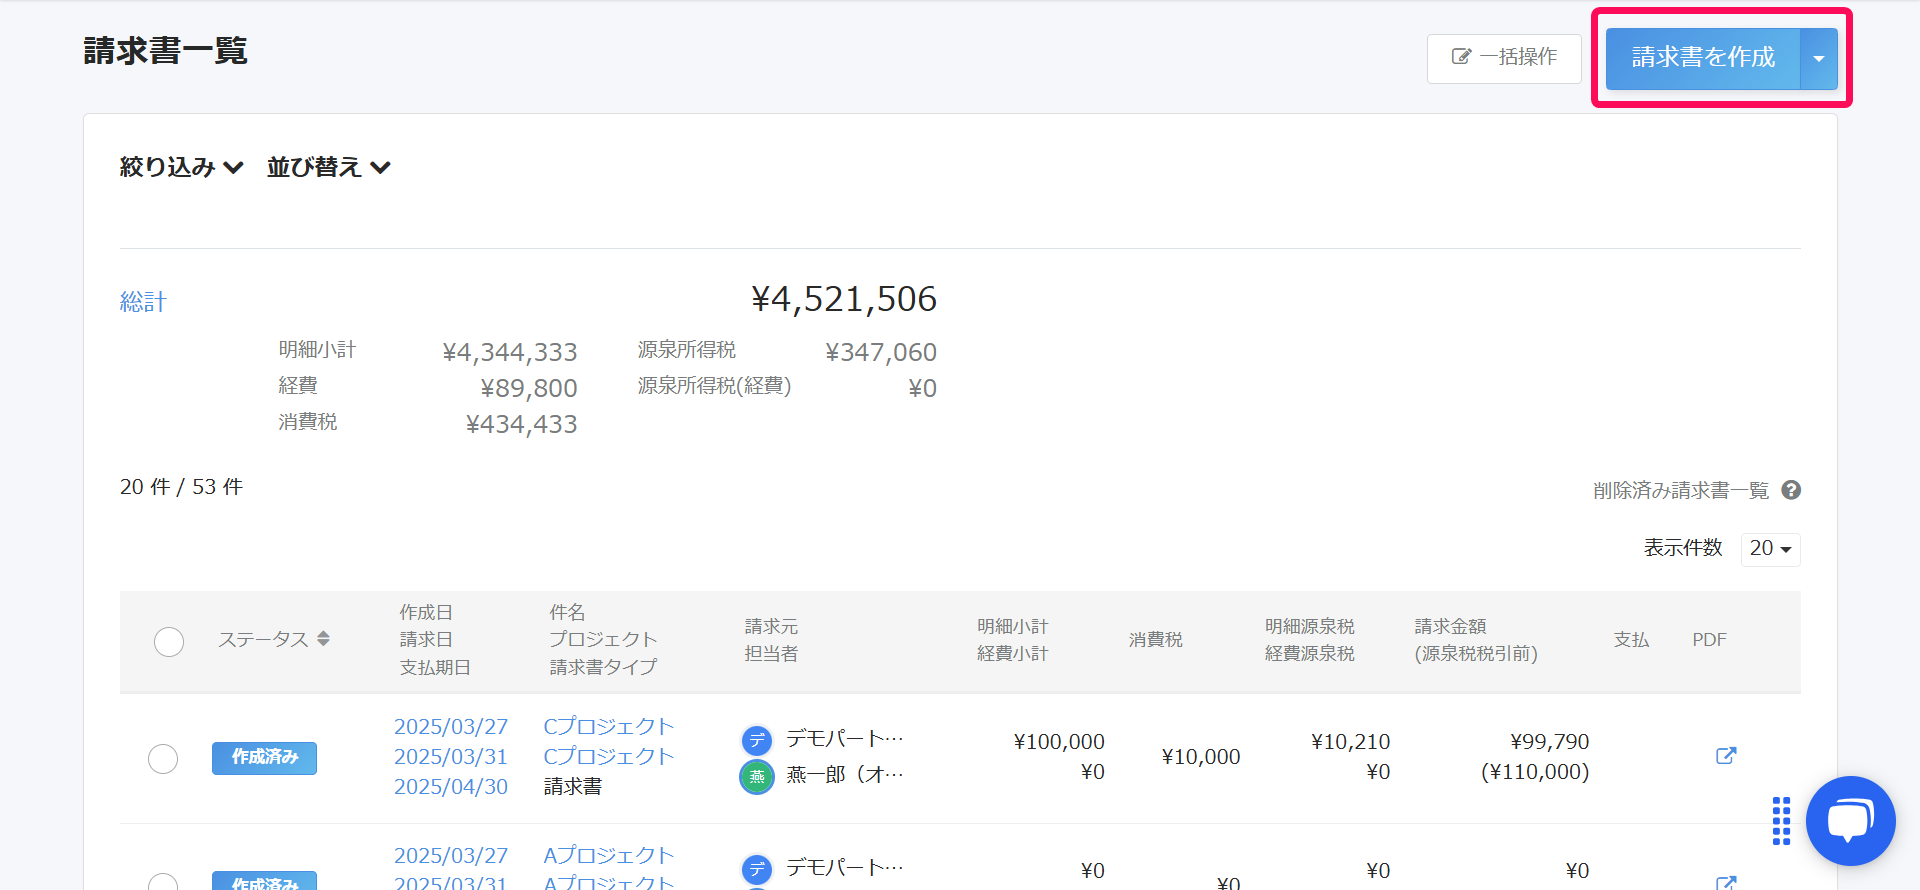Click the 経費 ¥89,800 value
The width and height of the screenshot is (1920, 890).
(529, 388)
